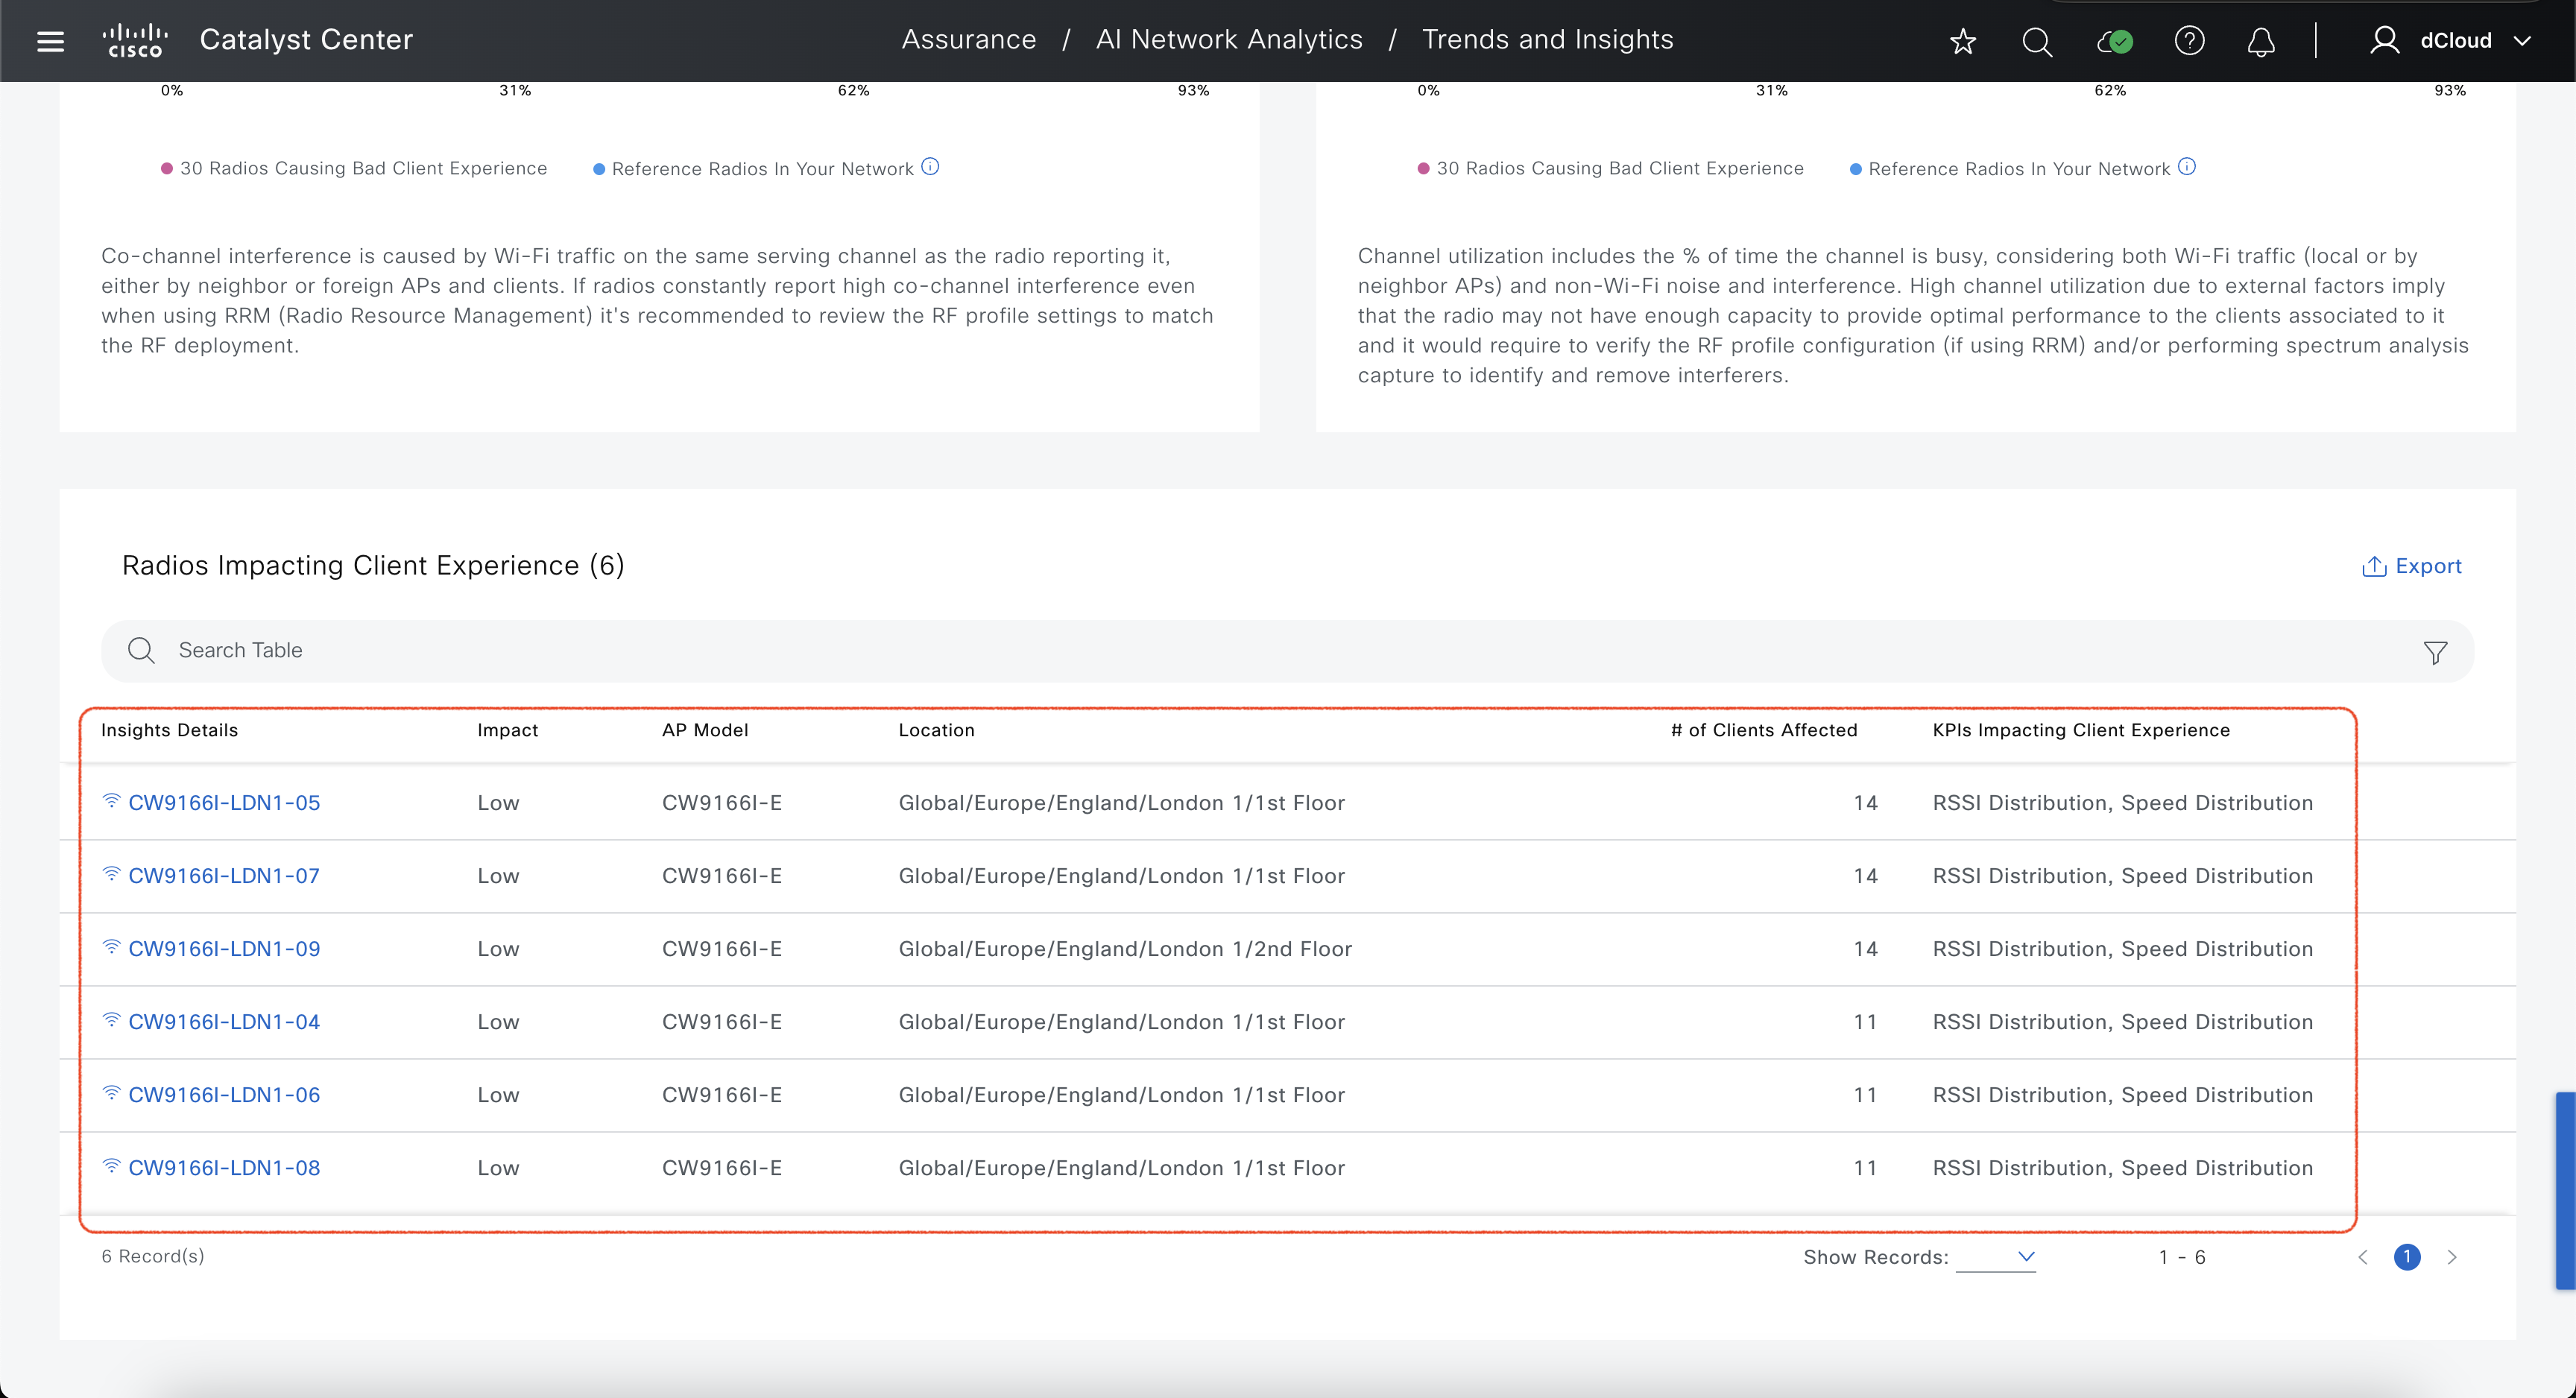Click the Catalyst Center title

coord(306,40)
